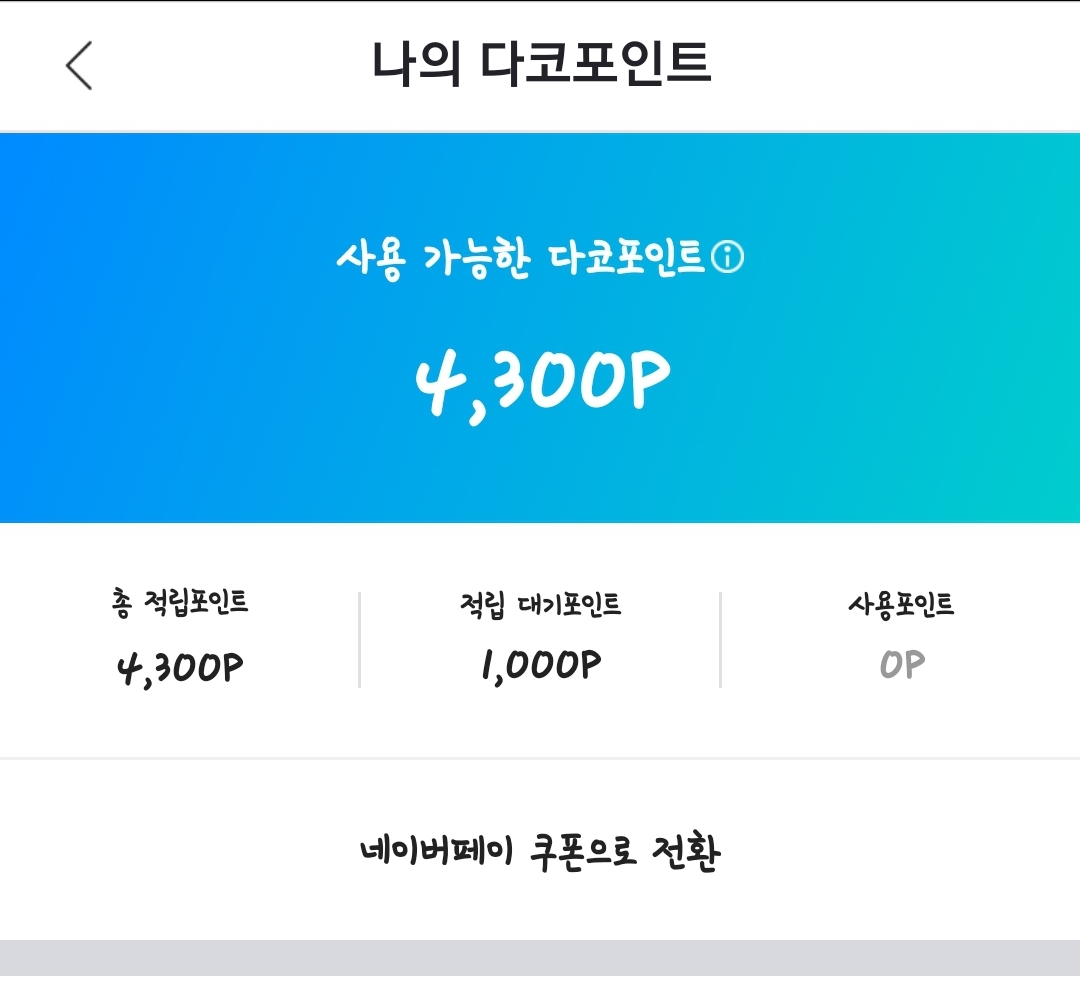The image size is (1080, 985).
Task: Click horizontal line above 네이버페이 쿠폰으로 전환
Action: click(540, 759)
